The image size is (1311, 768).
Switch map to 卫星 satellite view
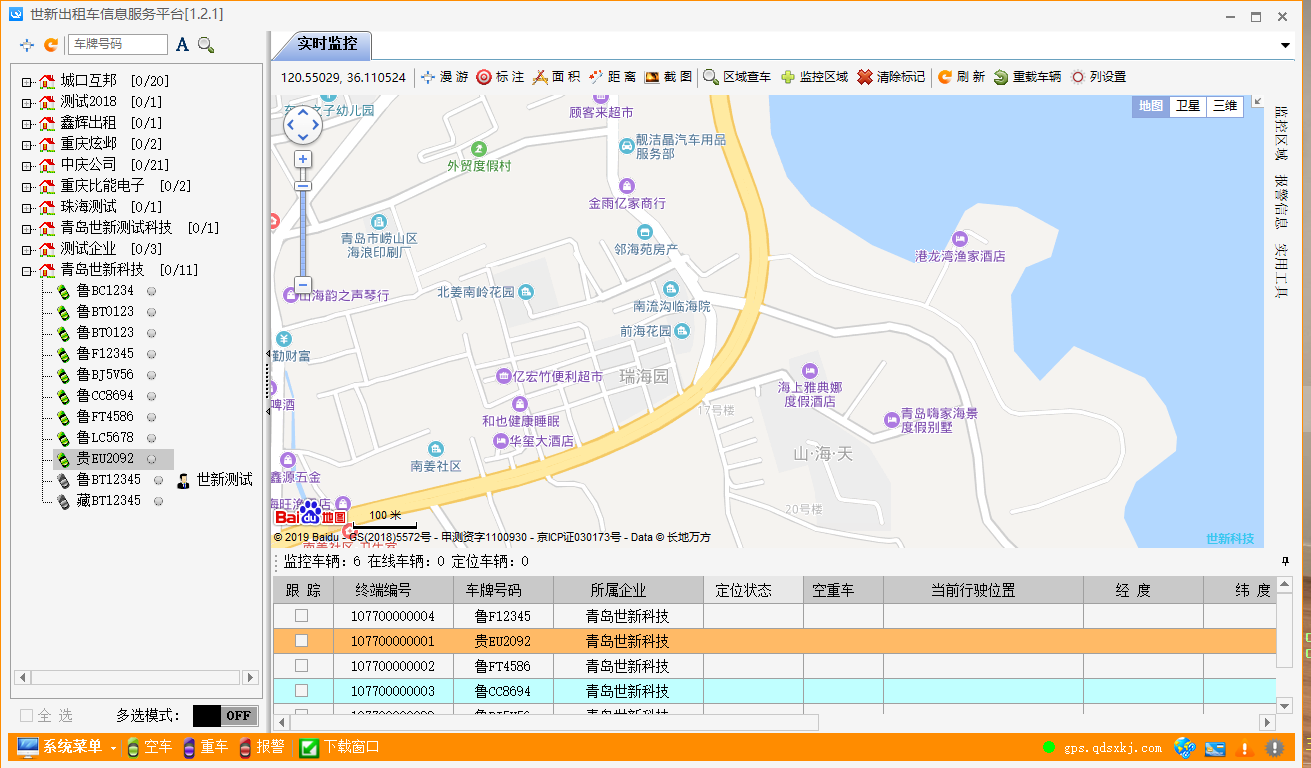click(x=1187, y=106)
